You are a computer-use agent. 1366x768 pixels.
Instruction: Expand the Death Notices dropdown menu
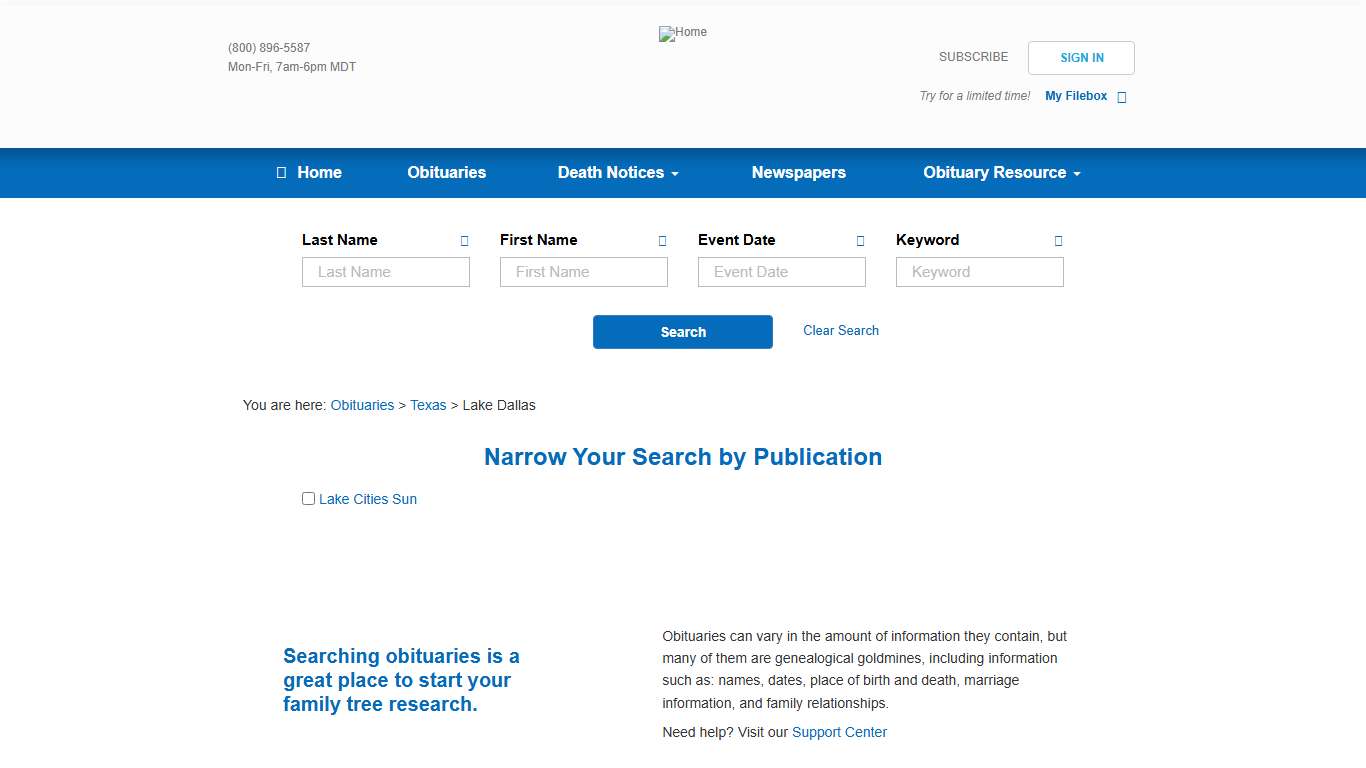[x=617, y=173]
